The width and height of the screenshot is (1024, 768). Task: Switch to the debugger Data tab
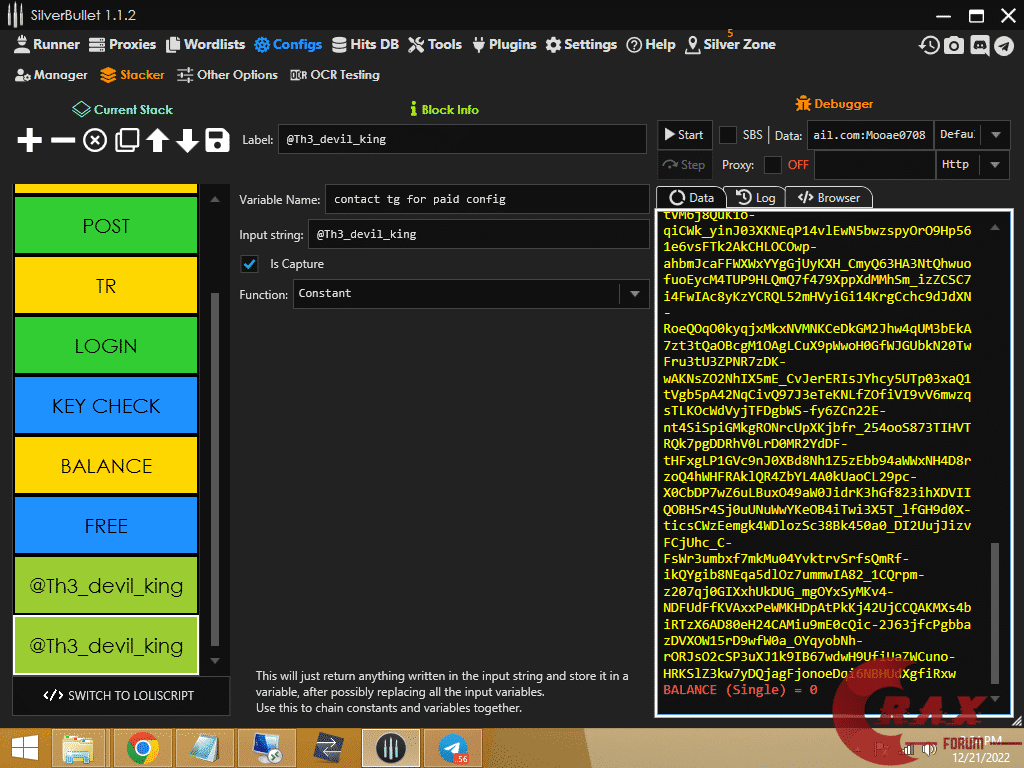(692, 198)
